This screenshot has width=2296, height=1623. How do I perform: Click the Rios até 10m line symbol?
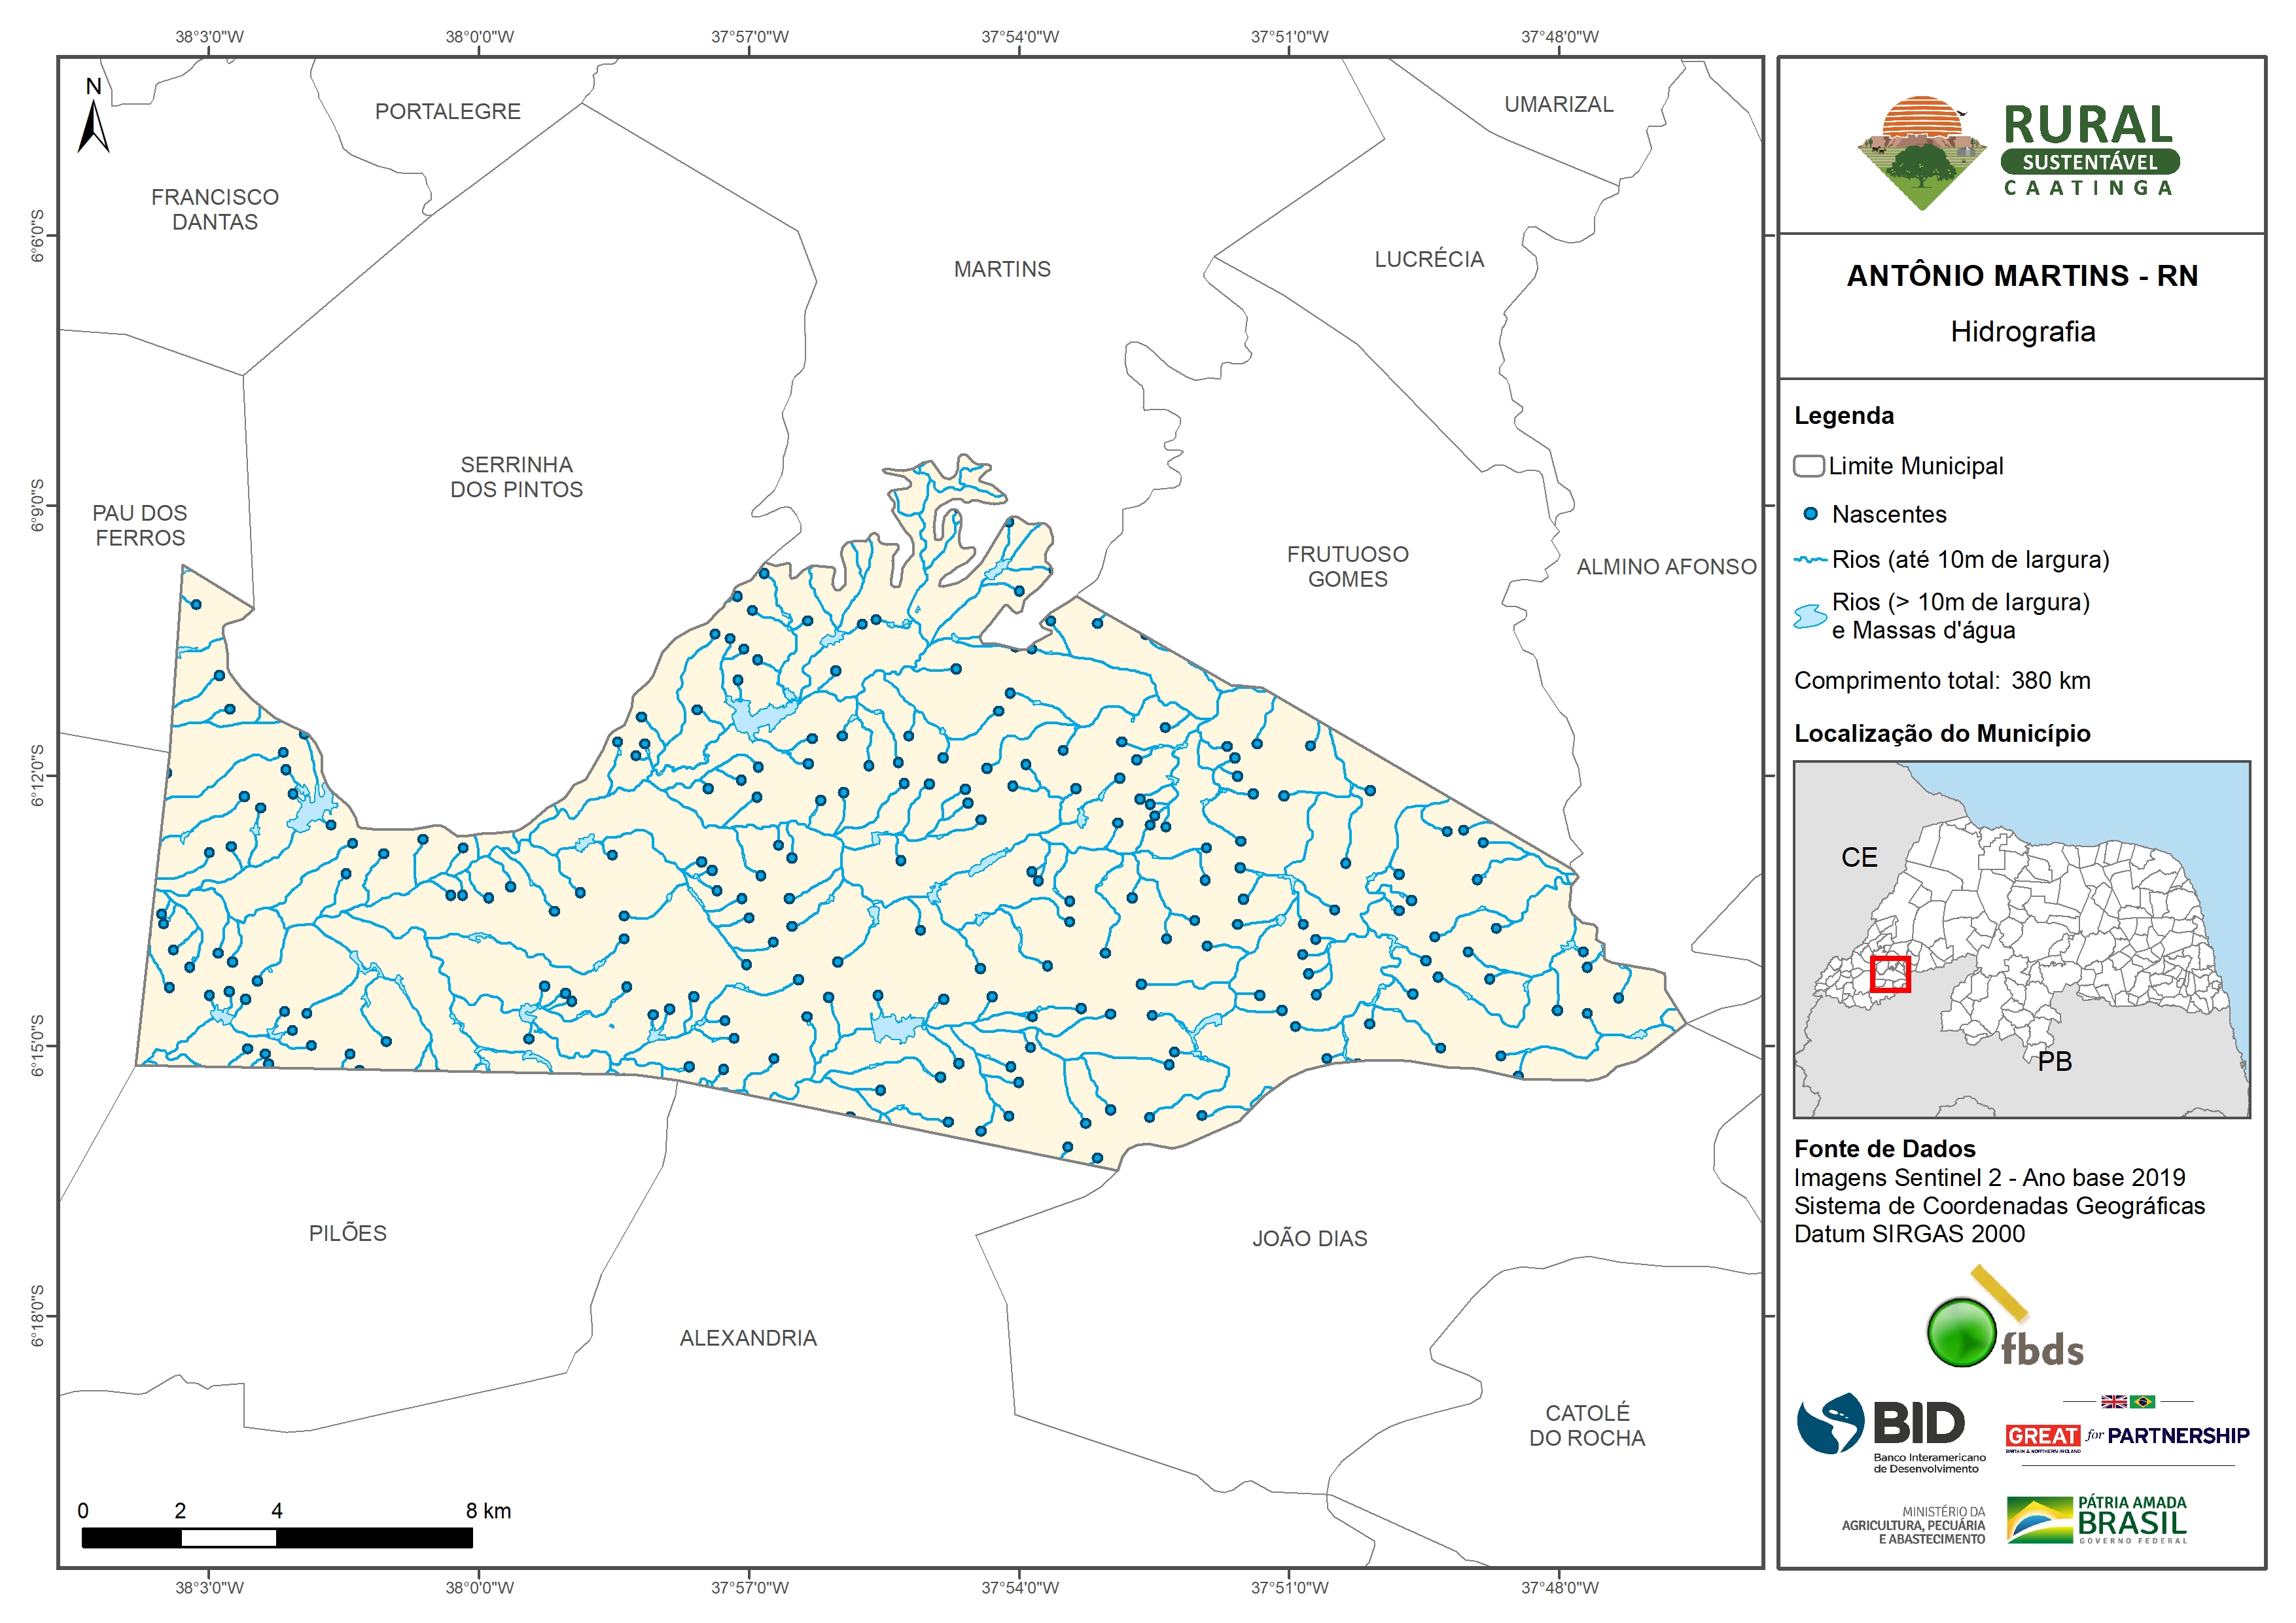click(x=1810, y=560)
